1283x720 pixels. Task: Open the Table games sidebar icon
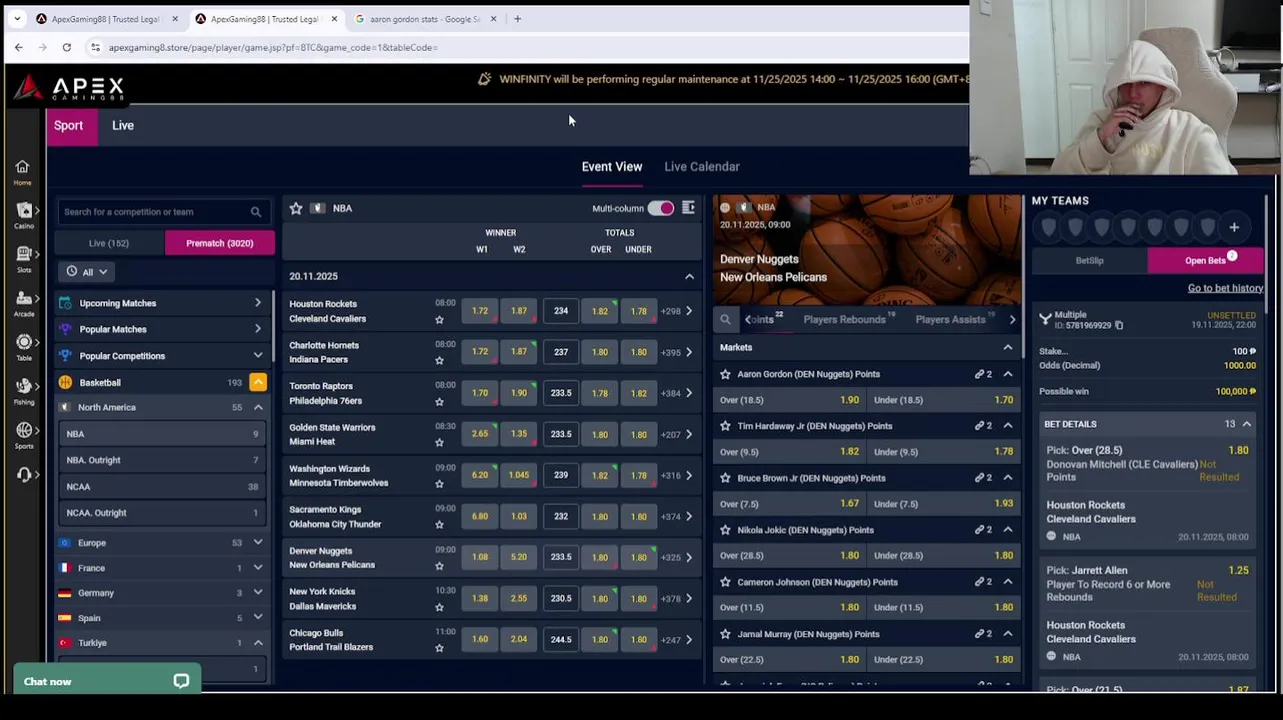pyautogui.click(x=23, y=347)
